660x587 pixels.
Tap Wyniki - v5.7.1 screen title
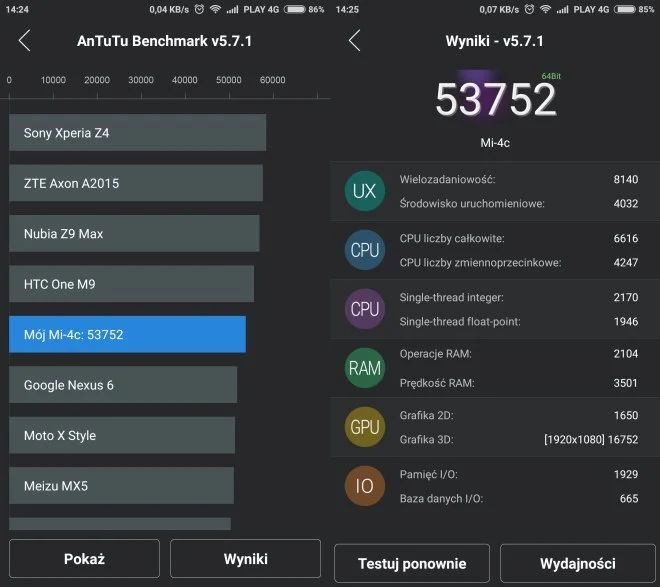click(x=495, y=41)
